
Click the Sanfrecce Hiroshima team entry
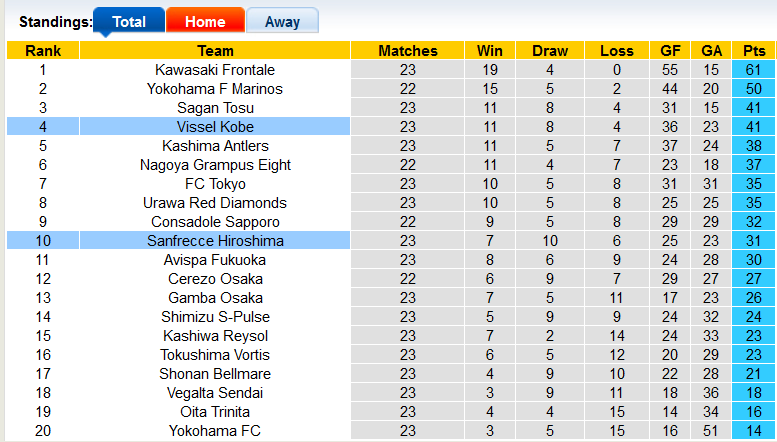click(215, 241)
